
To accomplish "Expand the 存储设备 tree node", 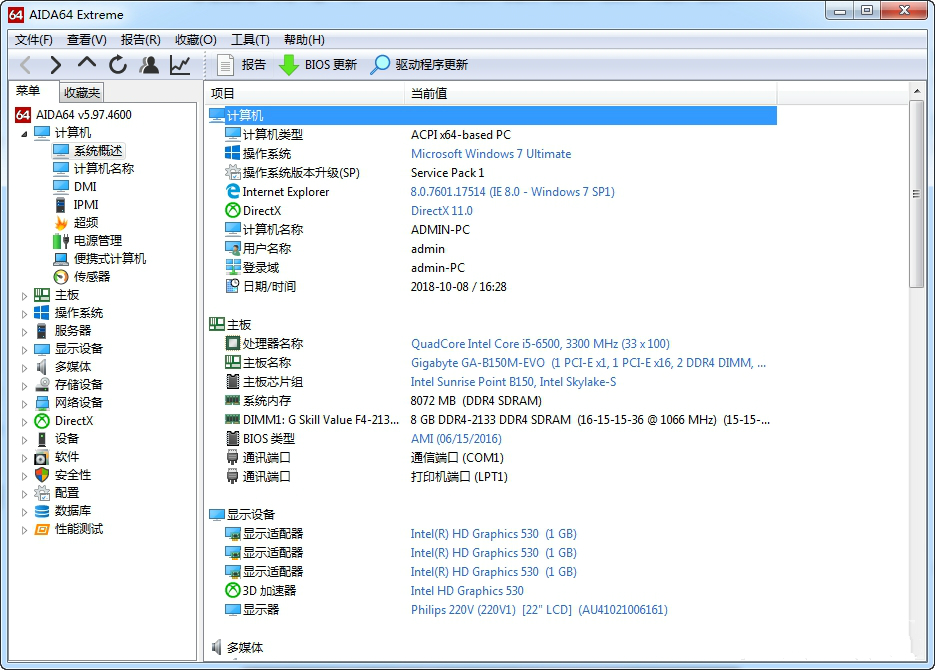I will (x=25, y=385).
